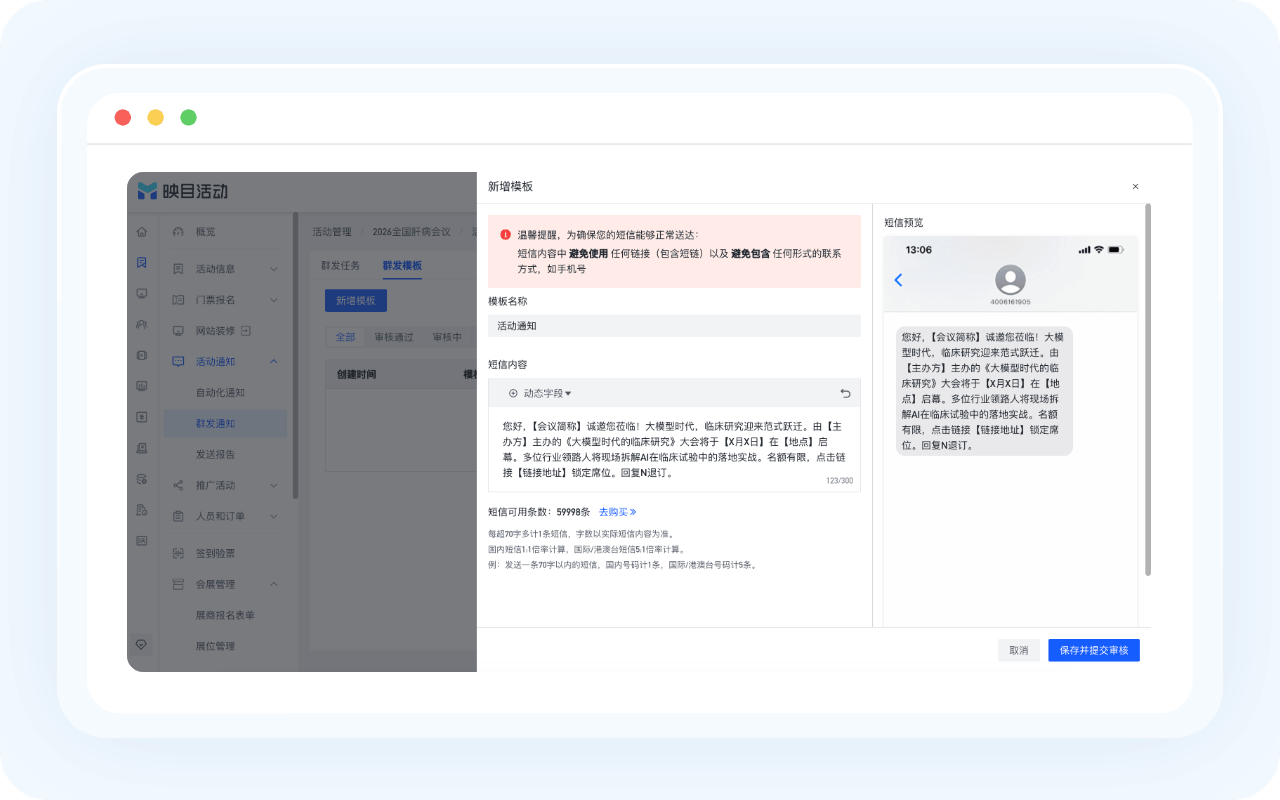Open 自动化通知 submenu item

(x=220, y=393)
